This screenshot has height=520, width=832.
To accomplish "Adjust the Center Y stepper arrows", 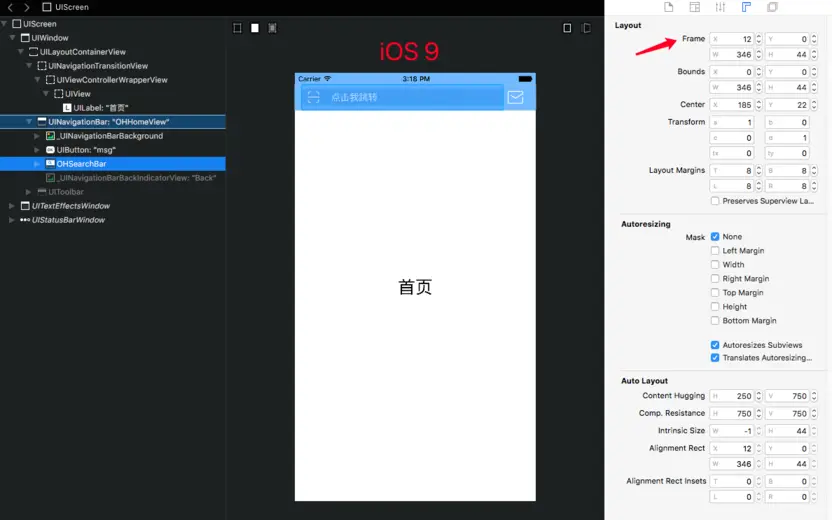I will tap(814, 105).
